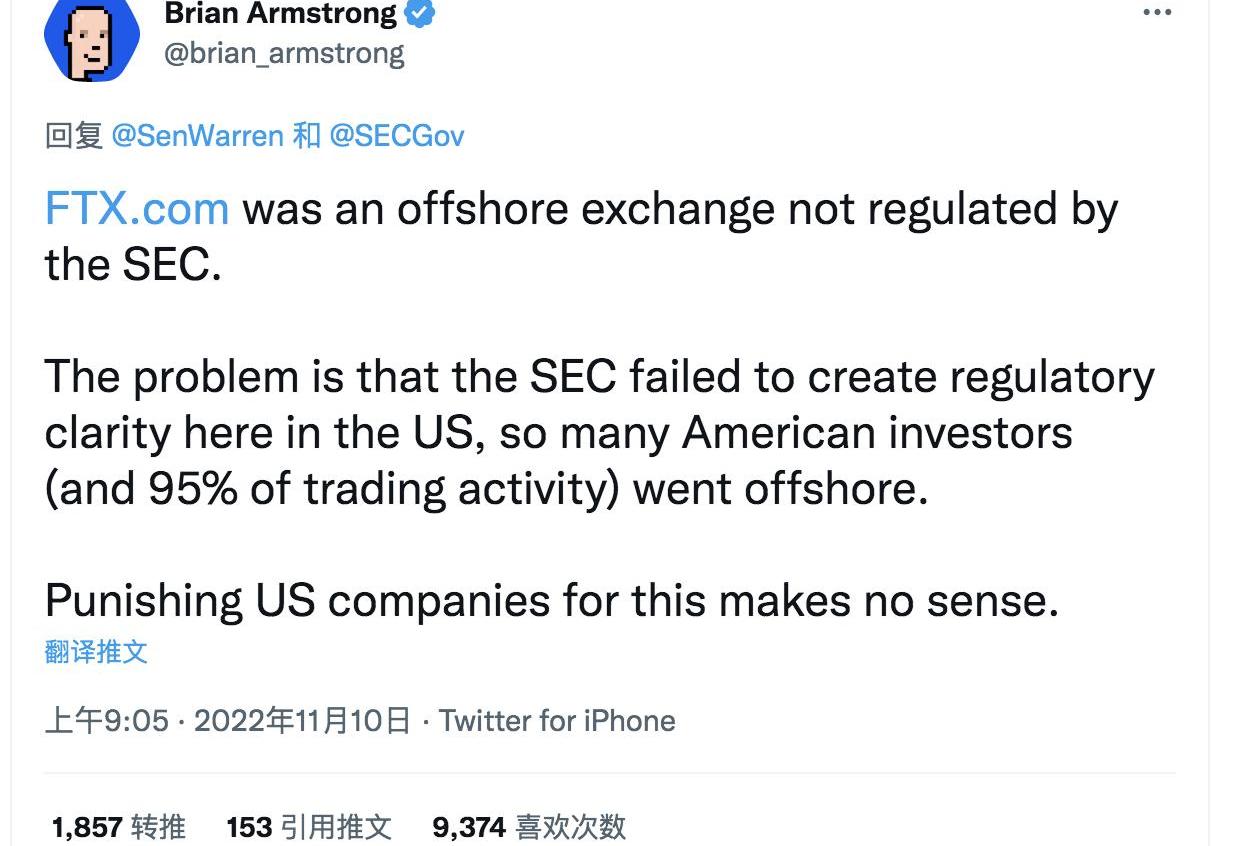Click the "the SEC." text ending the first paragraph
Screen dimensions: 1236x846
[x=133, y=264]
